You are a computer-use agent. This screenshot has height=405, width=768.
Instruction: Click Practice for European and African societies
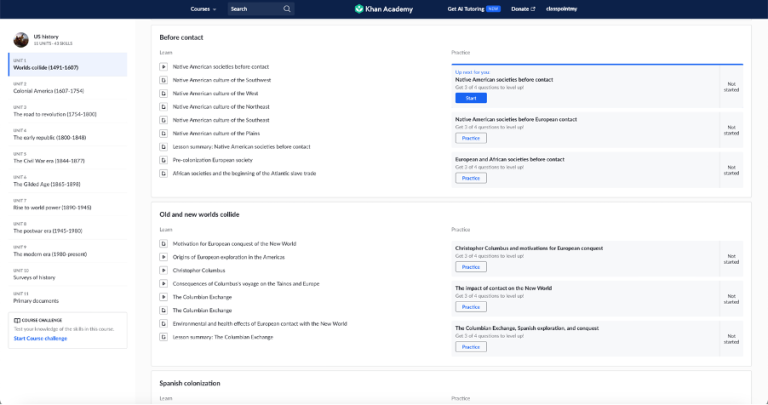click(471, 178)
